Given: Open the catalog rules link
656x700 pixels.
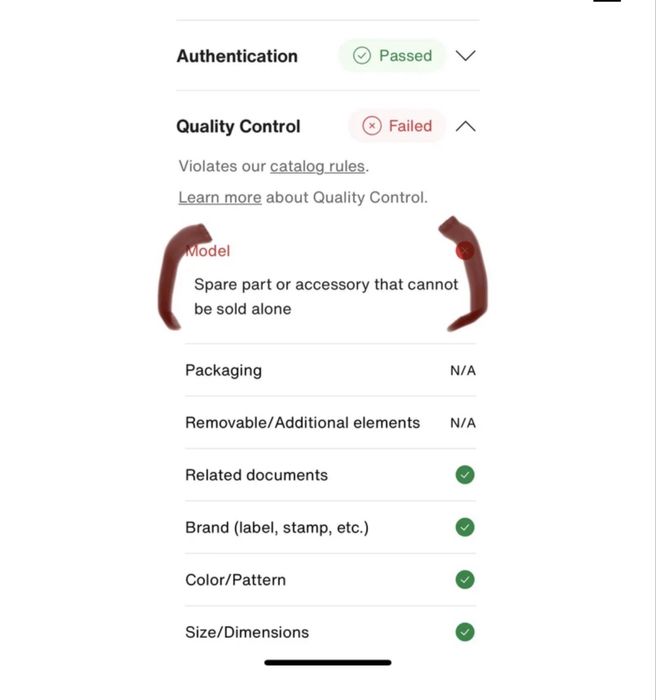Looking at the screenshot, I should pos(317,167).
